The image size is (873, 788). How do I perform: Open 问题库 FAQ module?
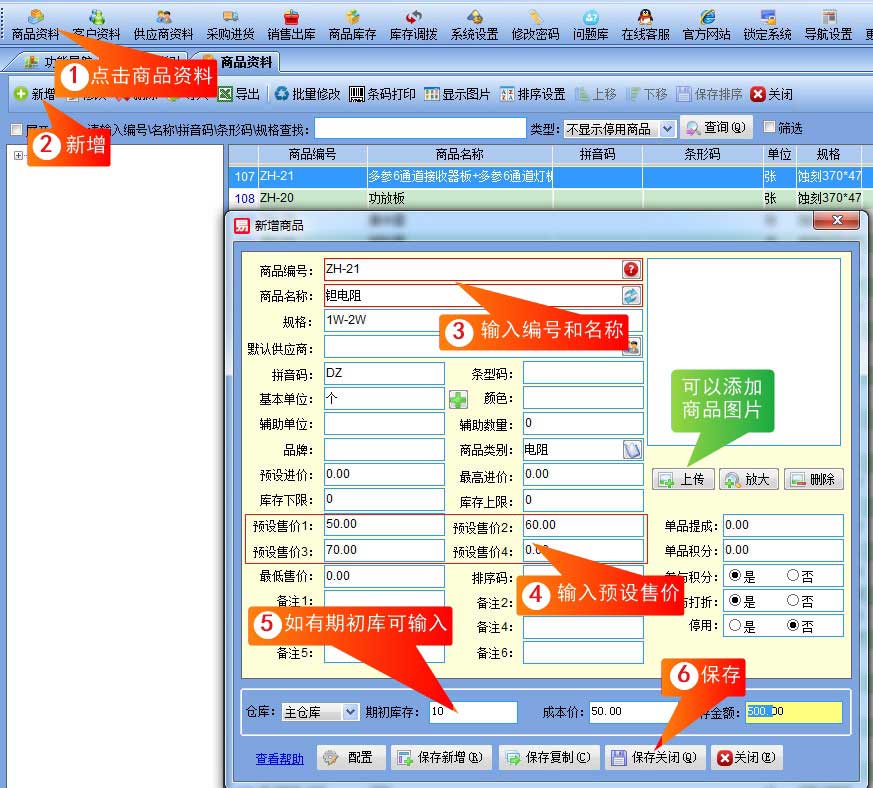point(590,26)
